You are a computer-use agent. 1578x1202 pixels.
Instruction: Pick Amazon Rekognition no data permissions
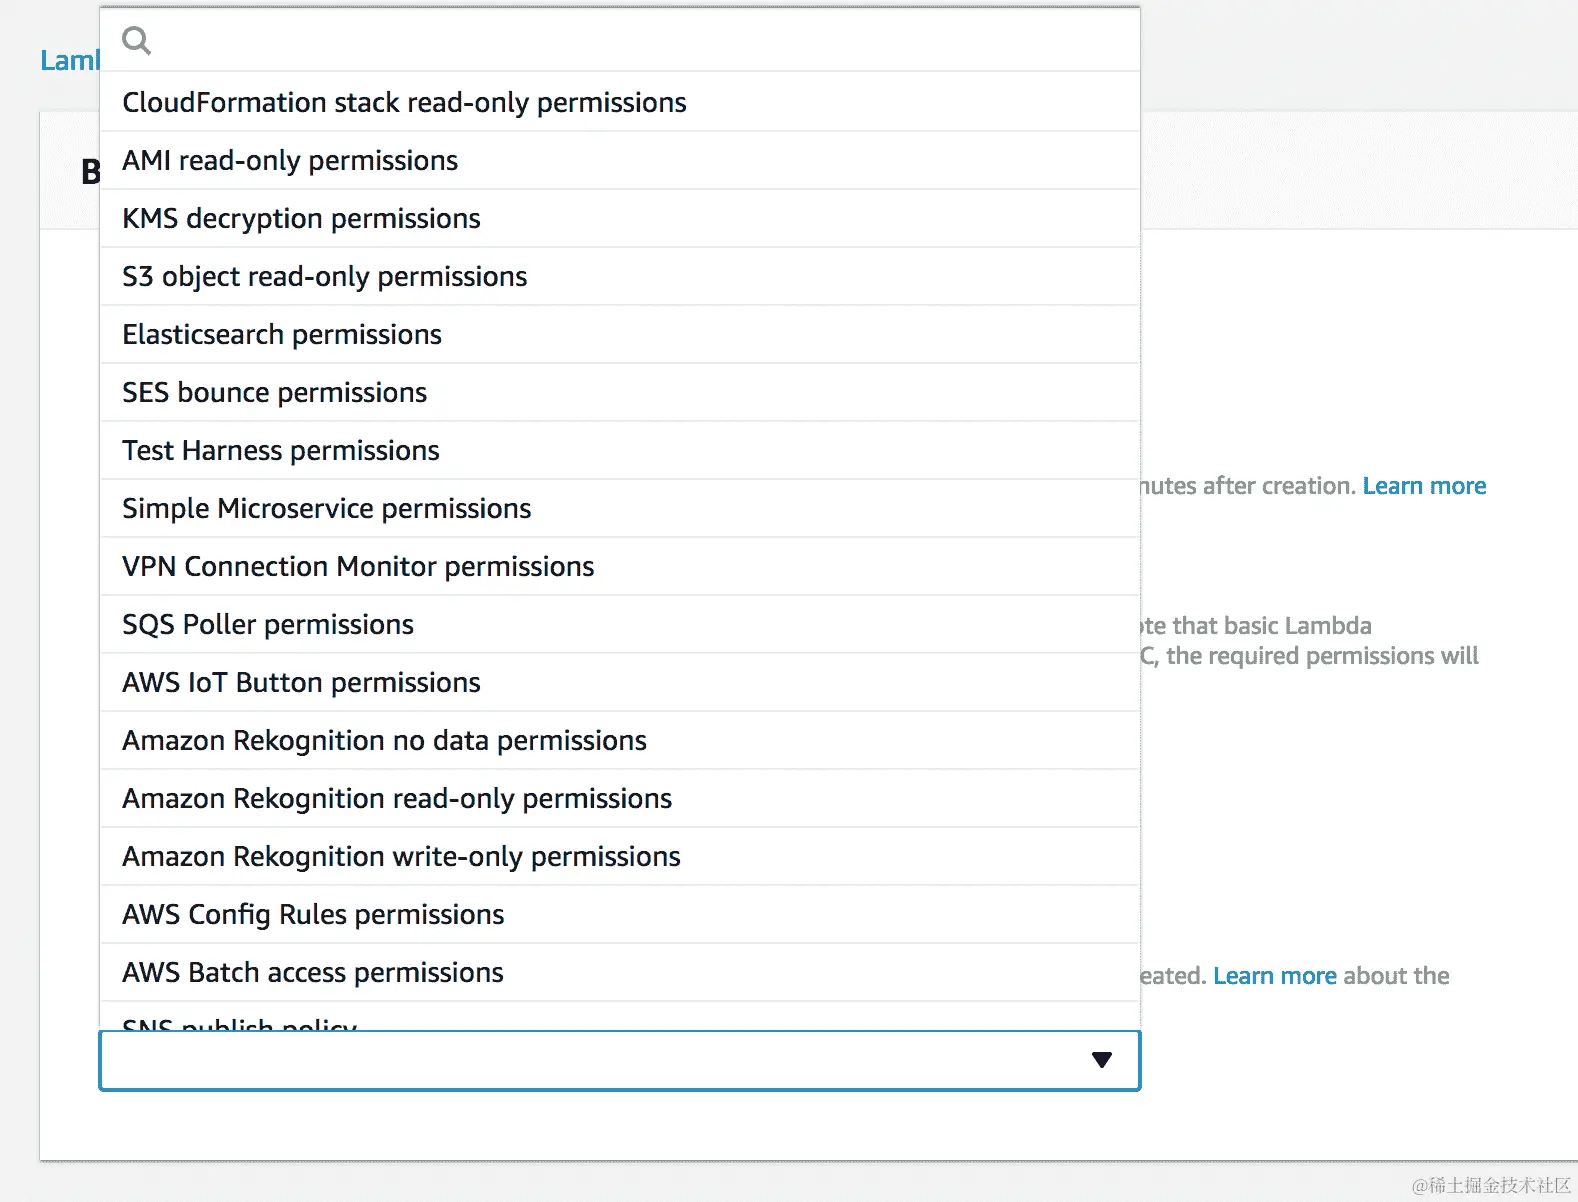[x=384, y=741]
